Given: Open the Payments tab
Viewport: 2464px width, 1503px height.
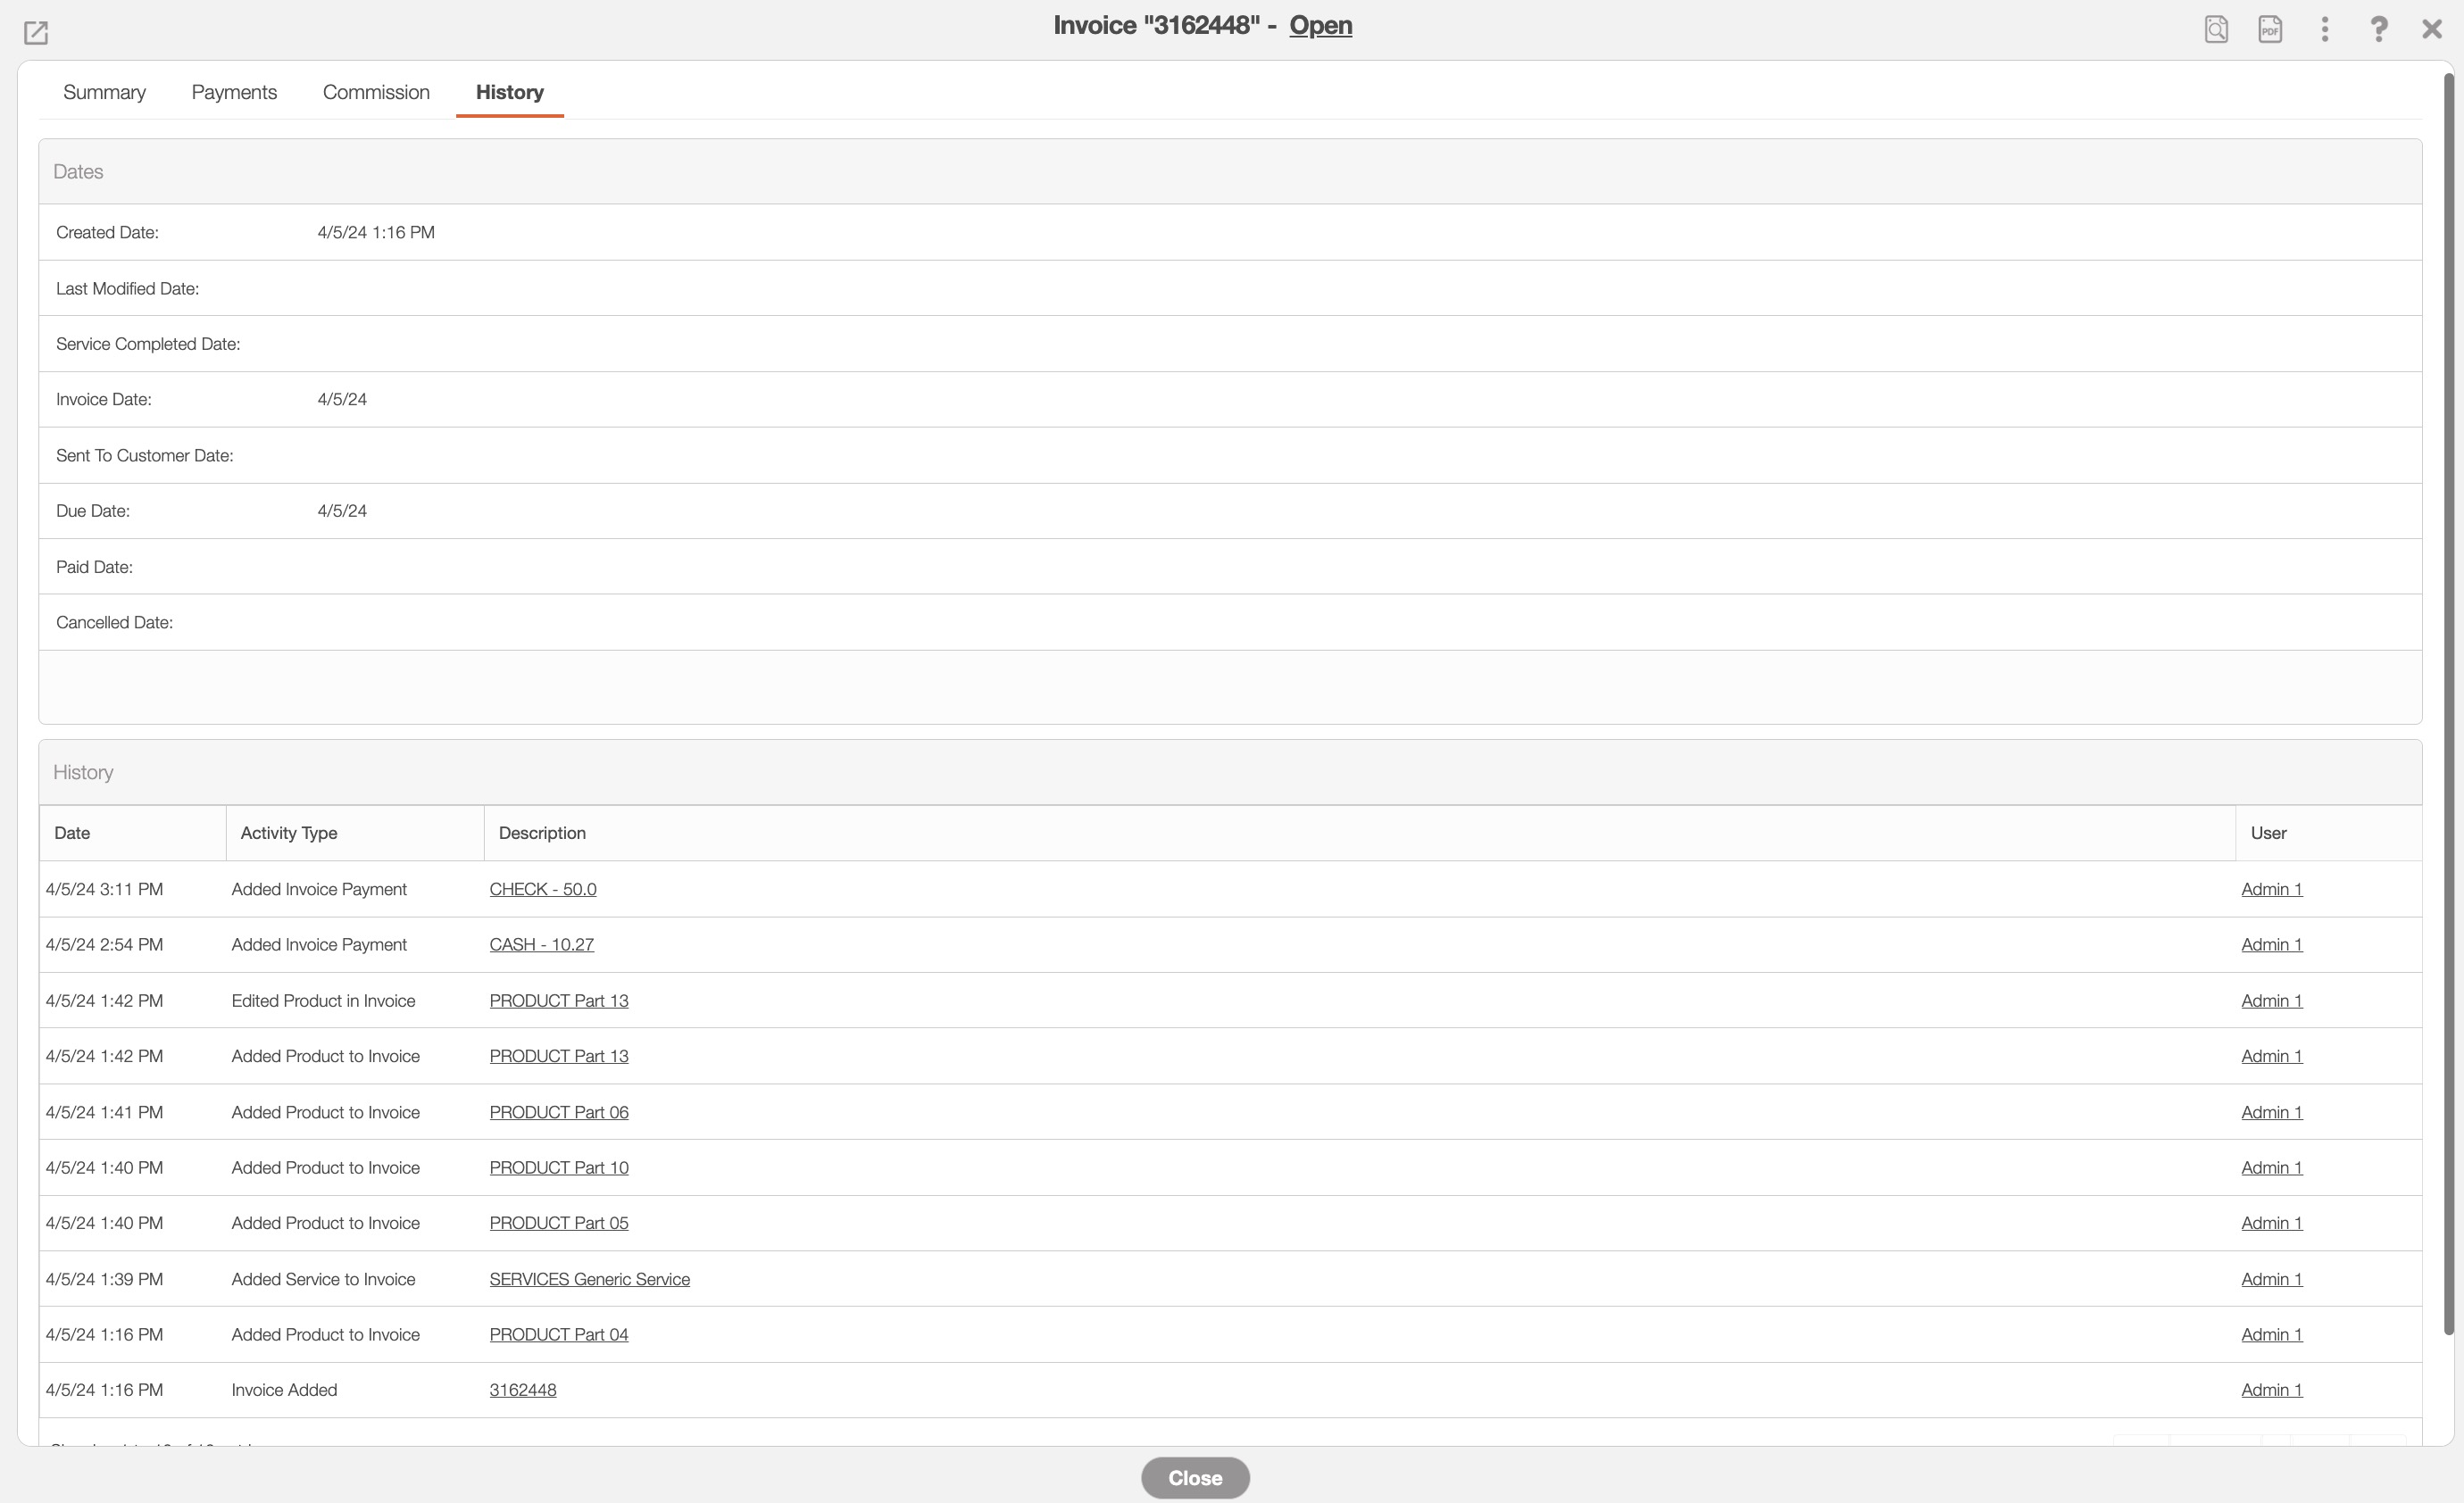Looking at the screenshot, I should pyautogui.click(x=234, y=92).
